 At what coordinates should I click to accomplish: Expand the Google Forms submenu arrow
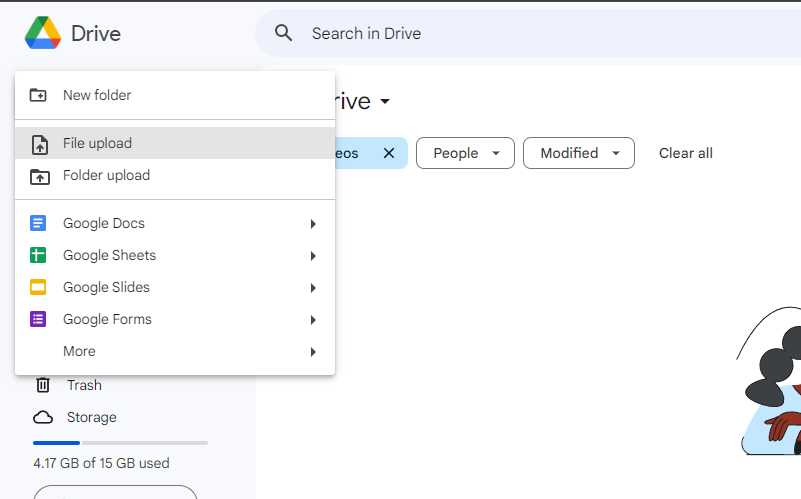pyautogui.click(x=313, y=320)
